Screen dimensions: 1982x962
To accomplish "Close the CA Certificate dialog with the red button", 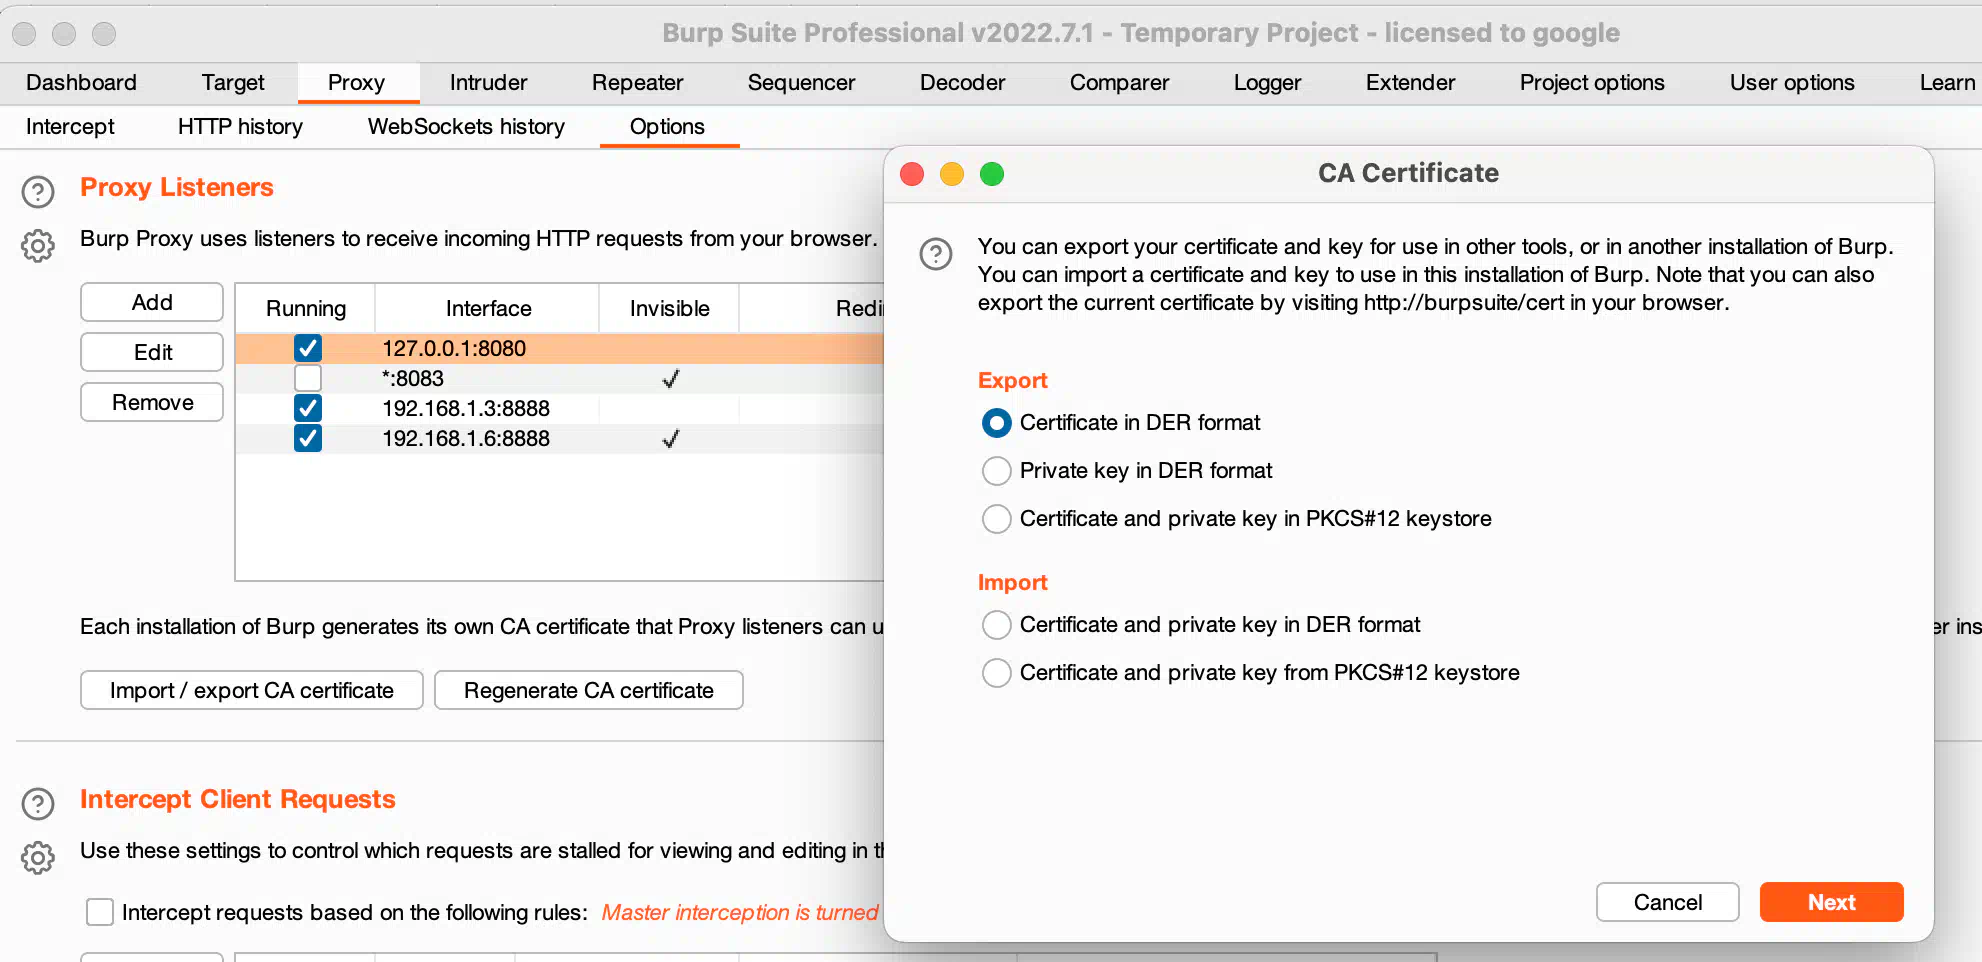I will tap(912, 174).
